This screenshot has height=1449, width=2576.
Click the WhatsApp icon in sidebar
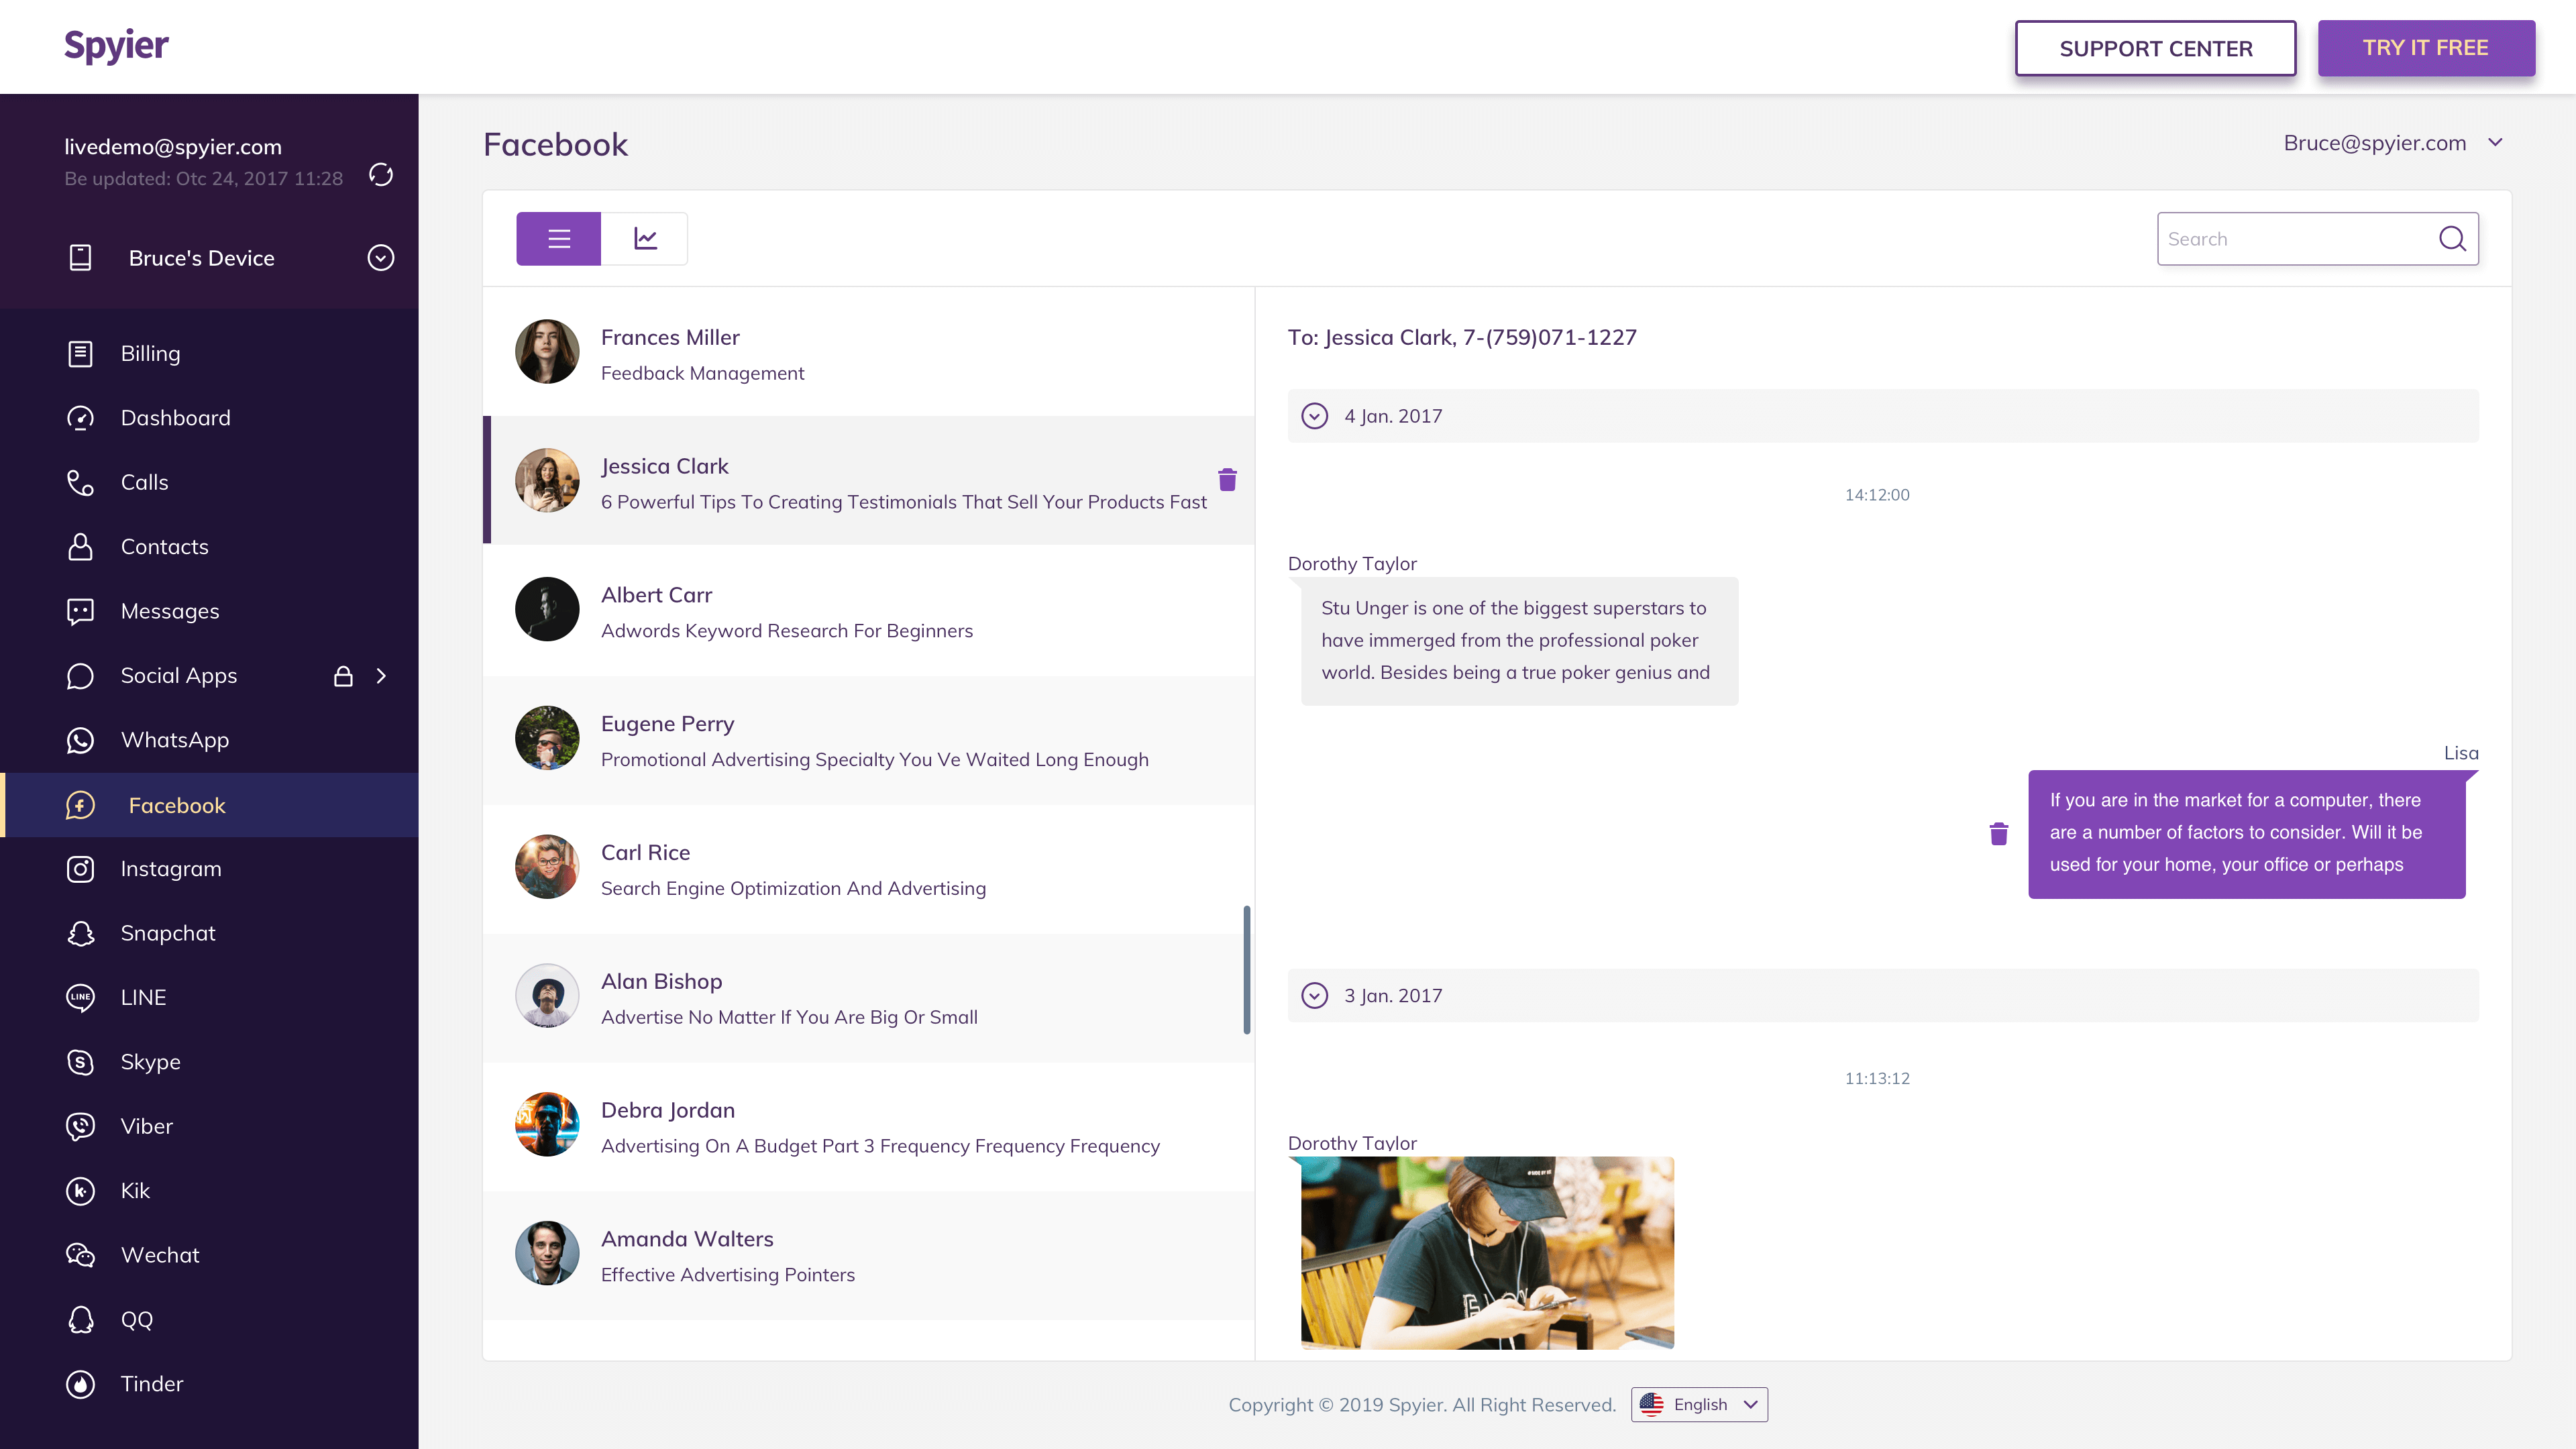[x=80, y=740]
